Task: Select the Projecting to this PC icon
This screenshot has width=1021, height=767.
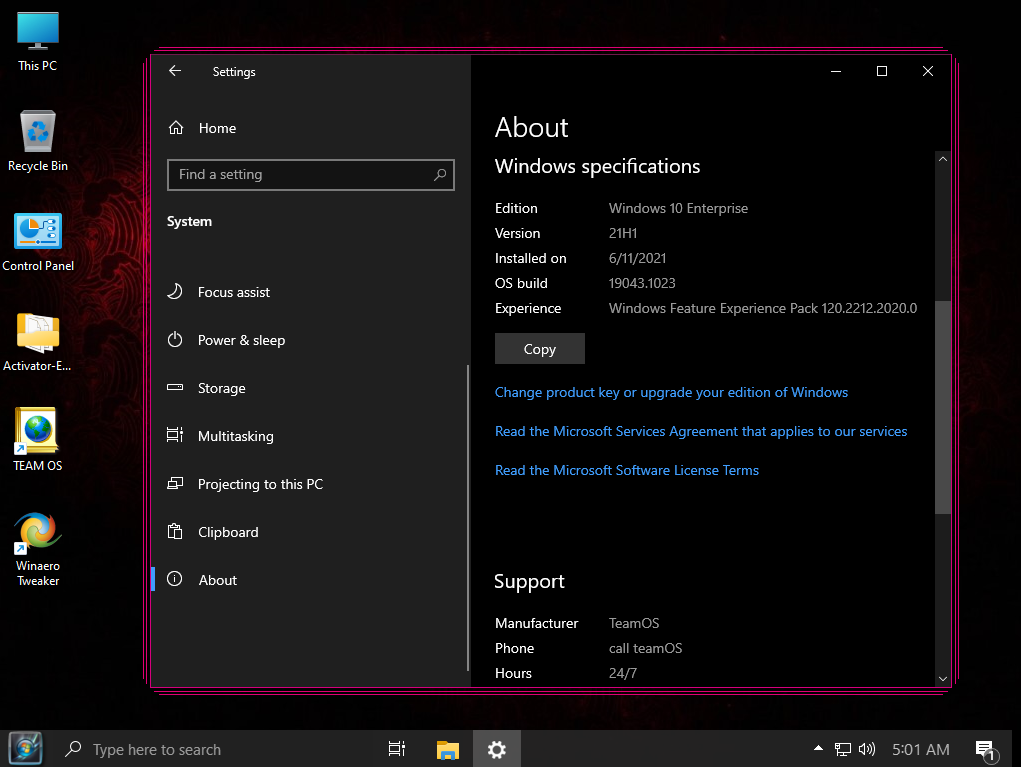Action: click(x=175, y=483)
